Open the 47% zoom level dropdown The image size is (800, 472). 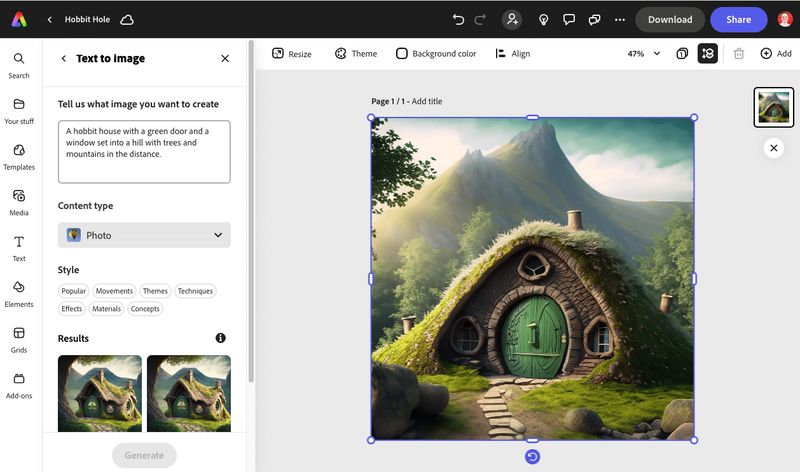click(644, 54)
